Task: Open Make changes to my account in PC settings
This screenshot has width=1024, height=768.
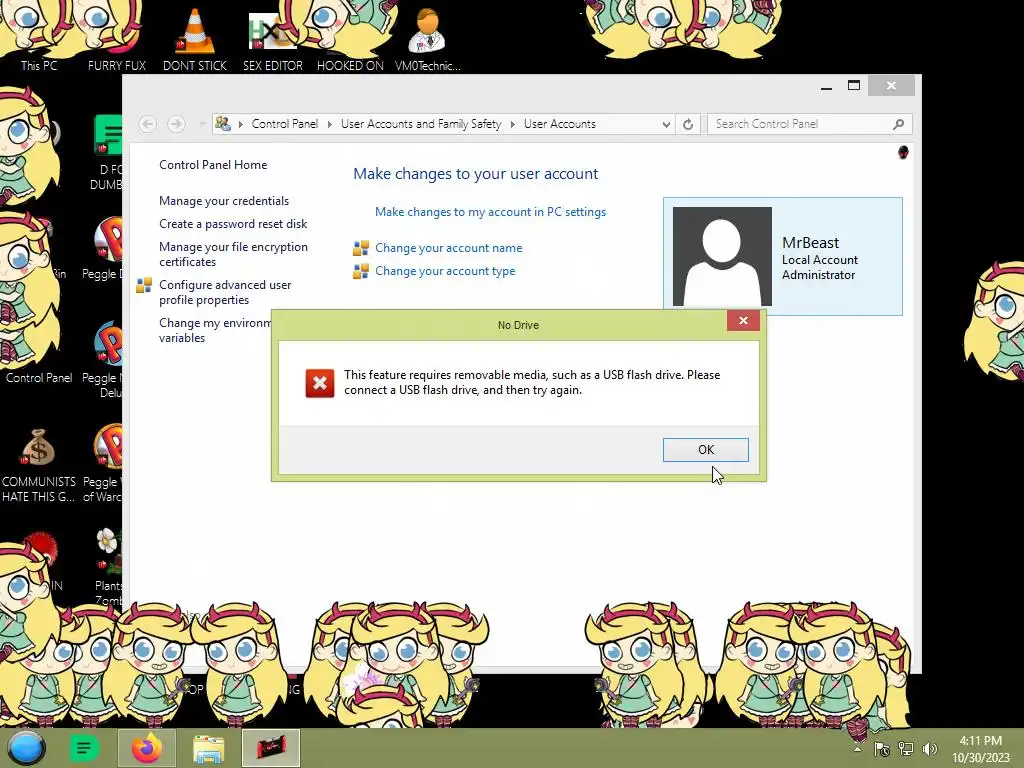Action: point(490,212)
